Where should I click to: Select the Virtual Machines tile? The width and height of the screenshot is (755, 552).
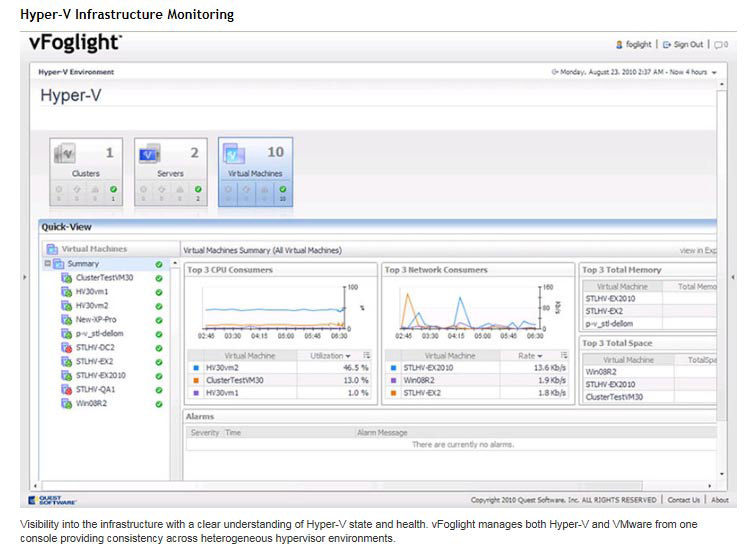255,172
